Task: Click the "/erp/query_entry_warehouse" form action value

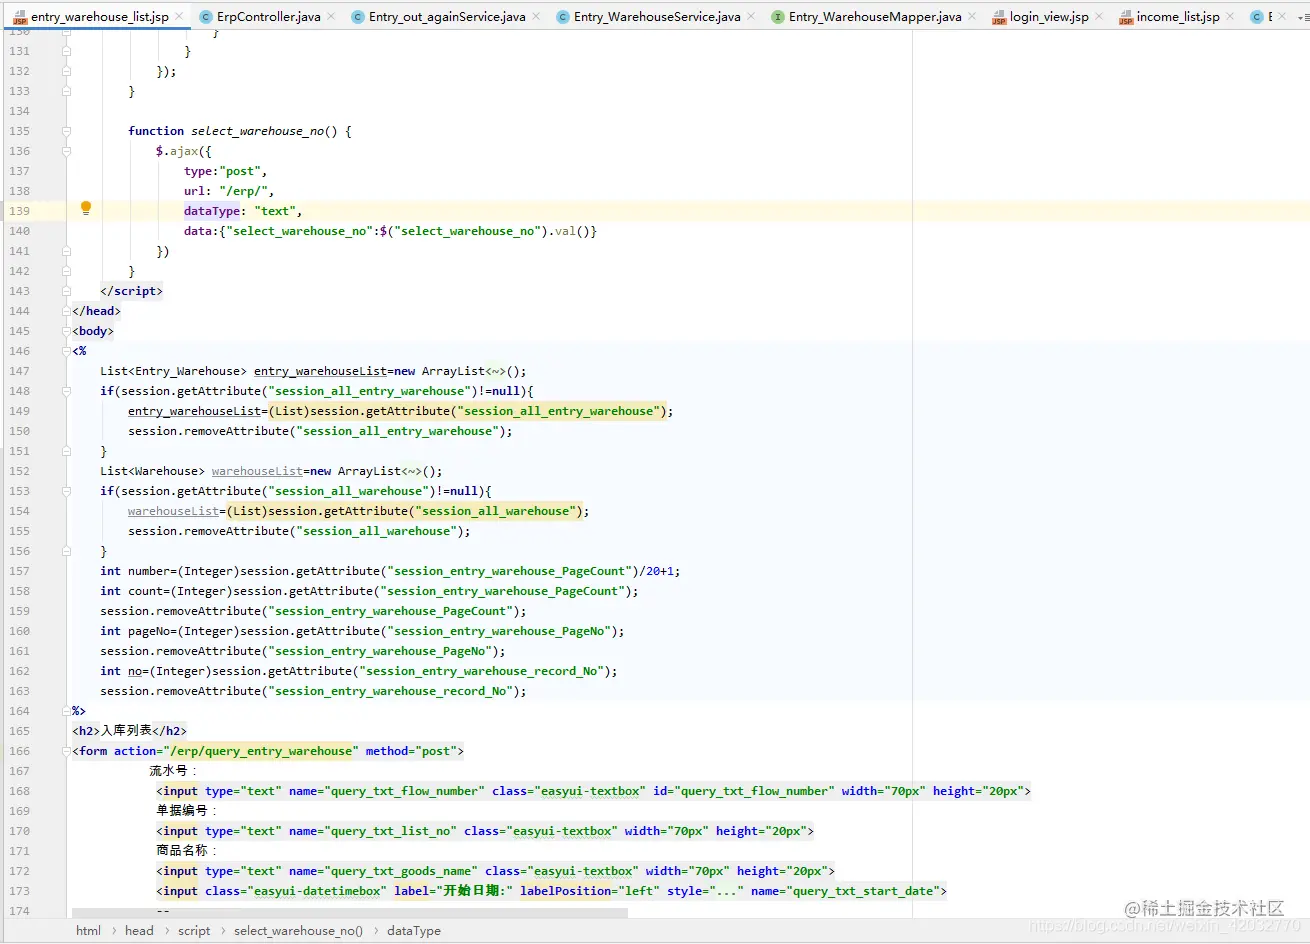Action: point(261,751)
